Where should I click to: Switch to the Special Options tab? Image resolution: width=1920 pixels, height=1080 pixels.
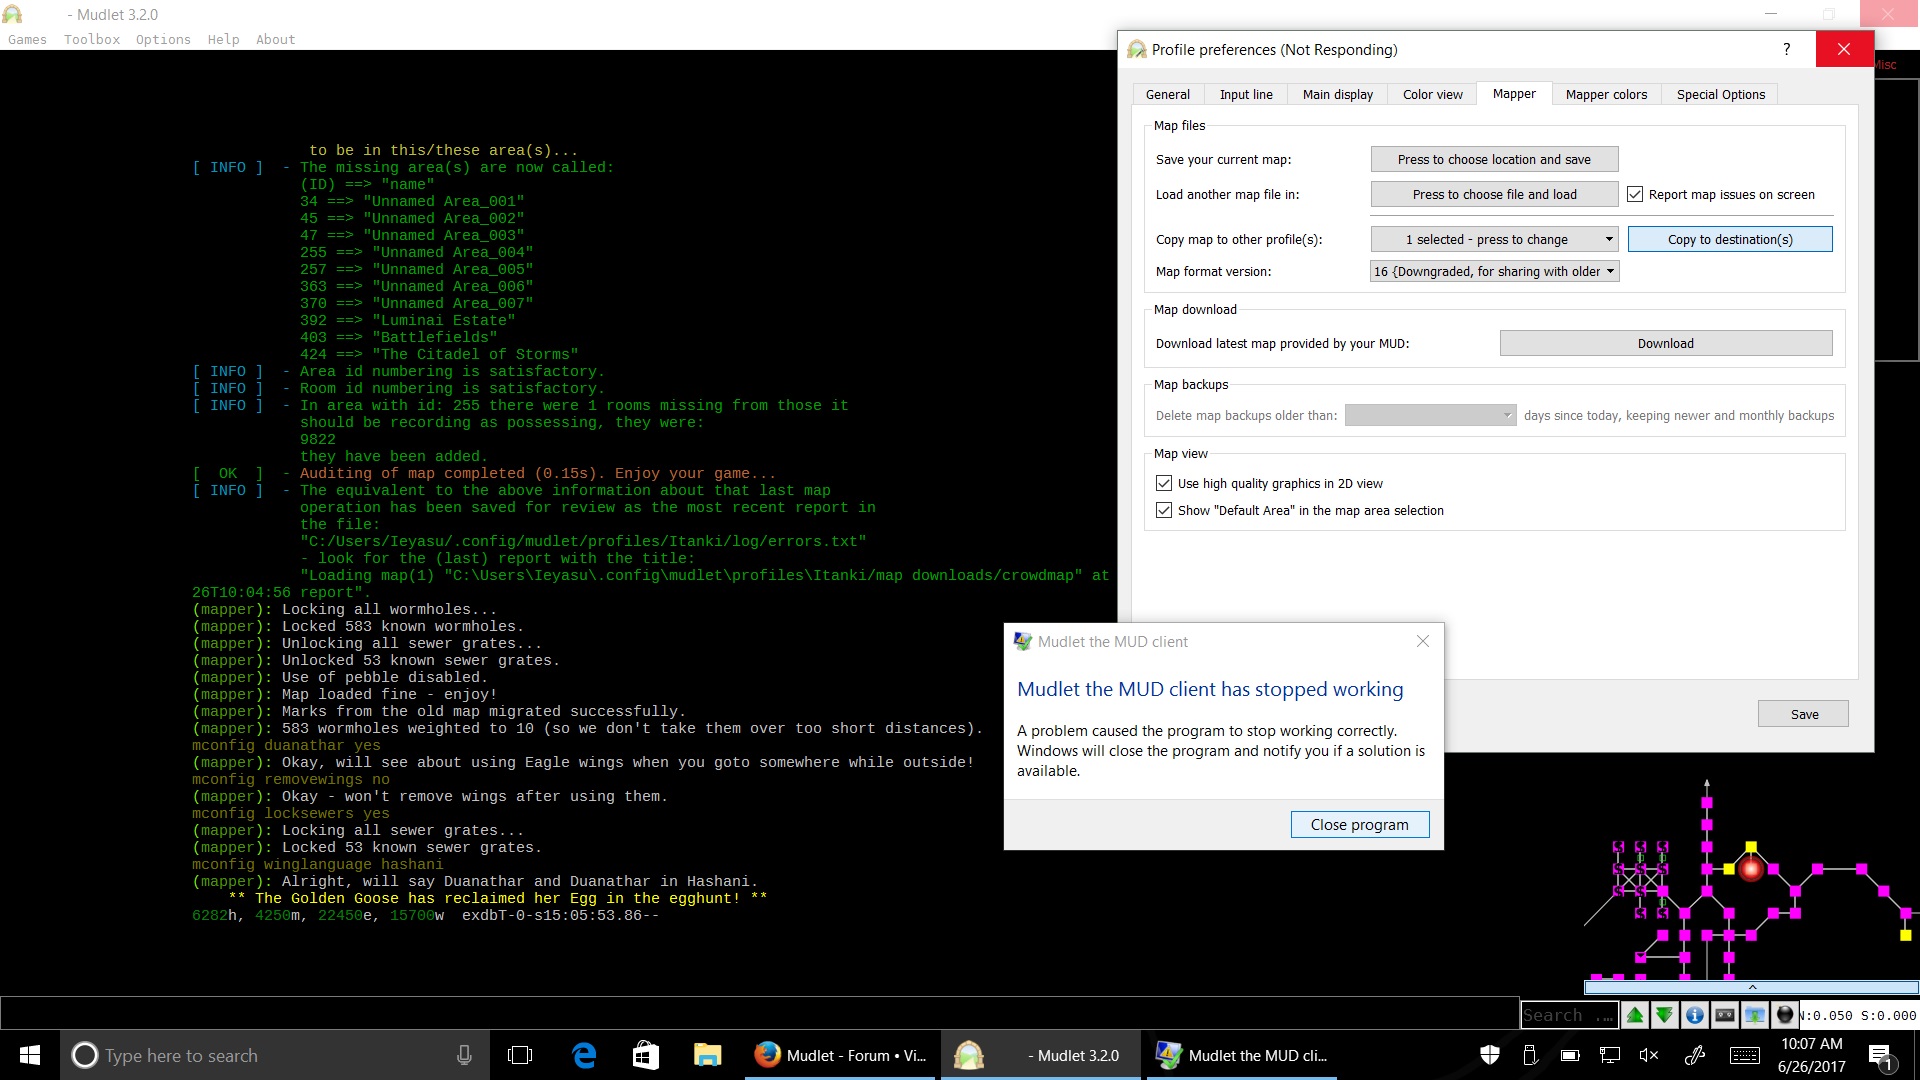click(1721, 94)
